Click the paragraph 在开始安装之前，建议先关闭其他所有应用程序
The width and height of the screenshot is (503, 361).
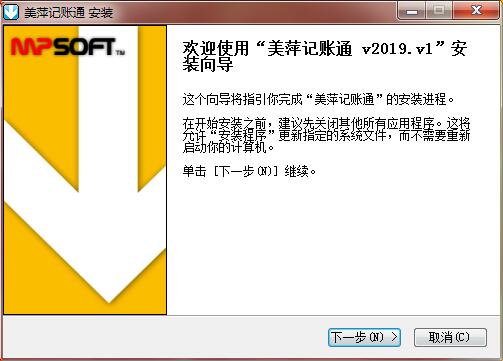tap(326, 135)
